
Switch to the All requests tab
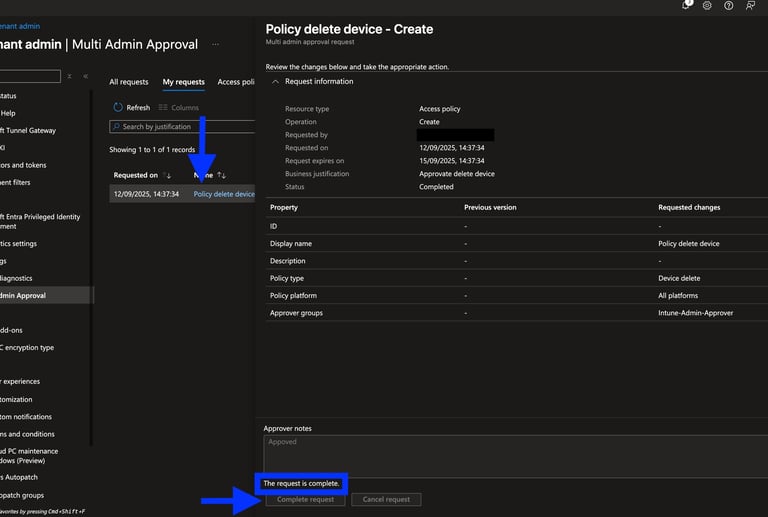[x=128, y=82]
